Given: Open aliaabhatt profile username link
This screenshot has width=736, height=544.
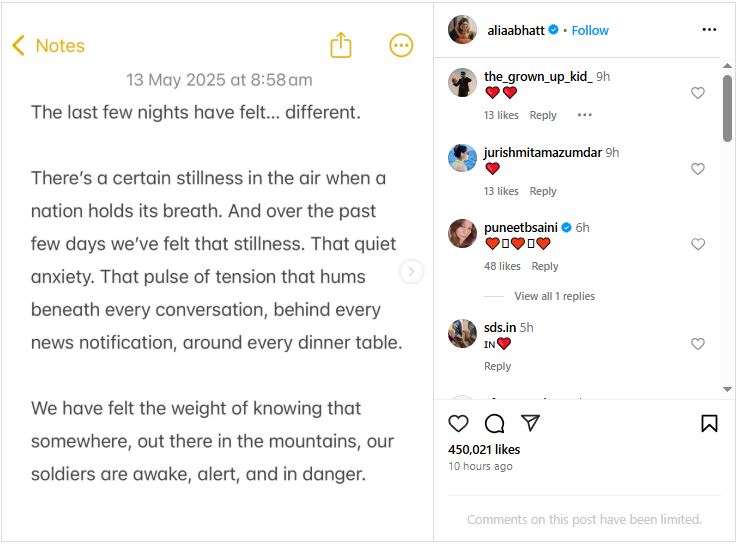Looking at the screenshot, I should click(516, 31).
